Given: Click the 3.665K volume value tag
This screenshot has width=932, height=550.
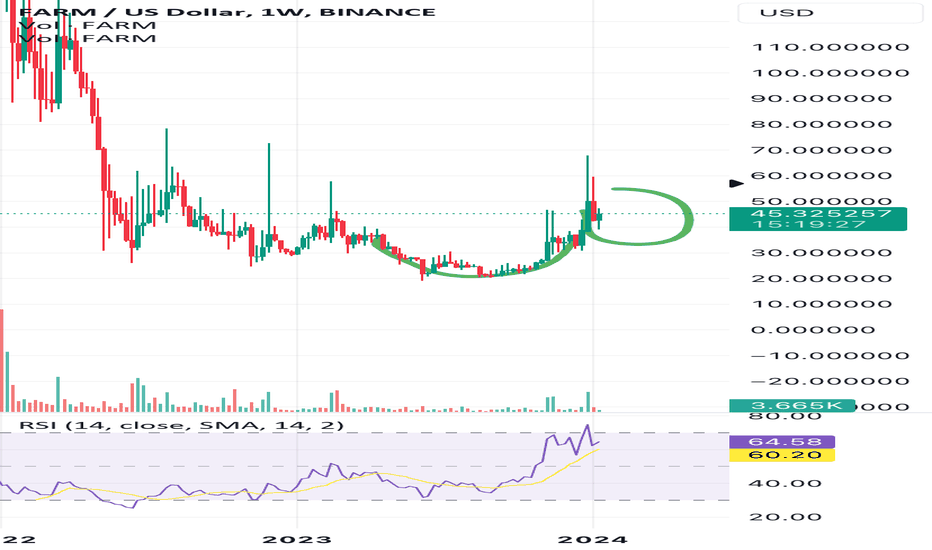Looking at the screenshot, I should pyautogui.click(x=792, y=406).
